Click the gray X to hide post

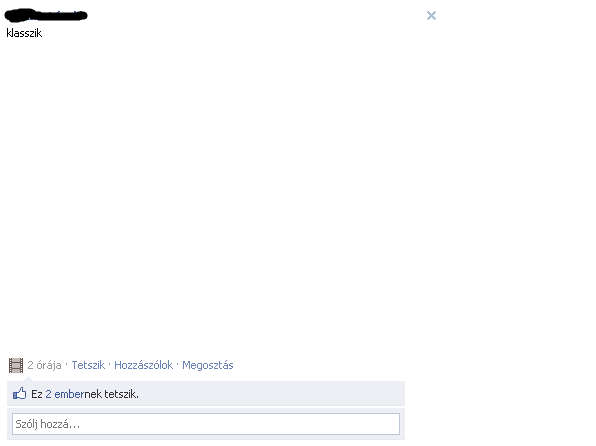pyautogui.click(x=431, y=16)
